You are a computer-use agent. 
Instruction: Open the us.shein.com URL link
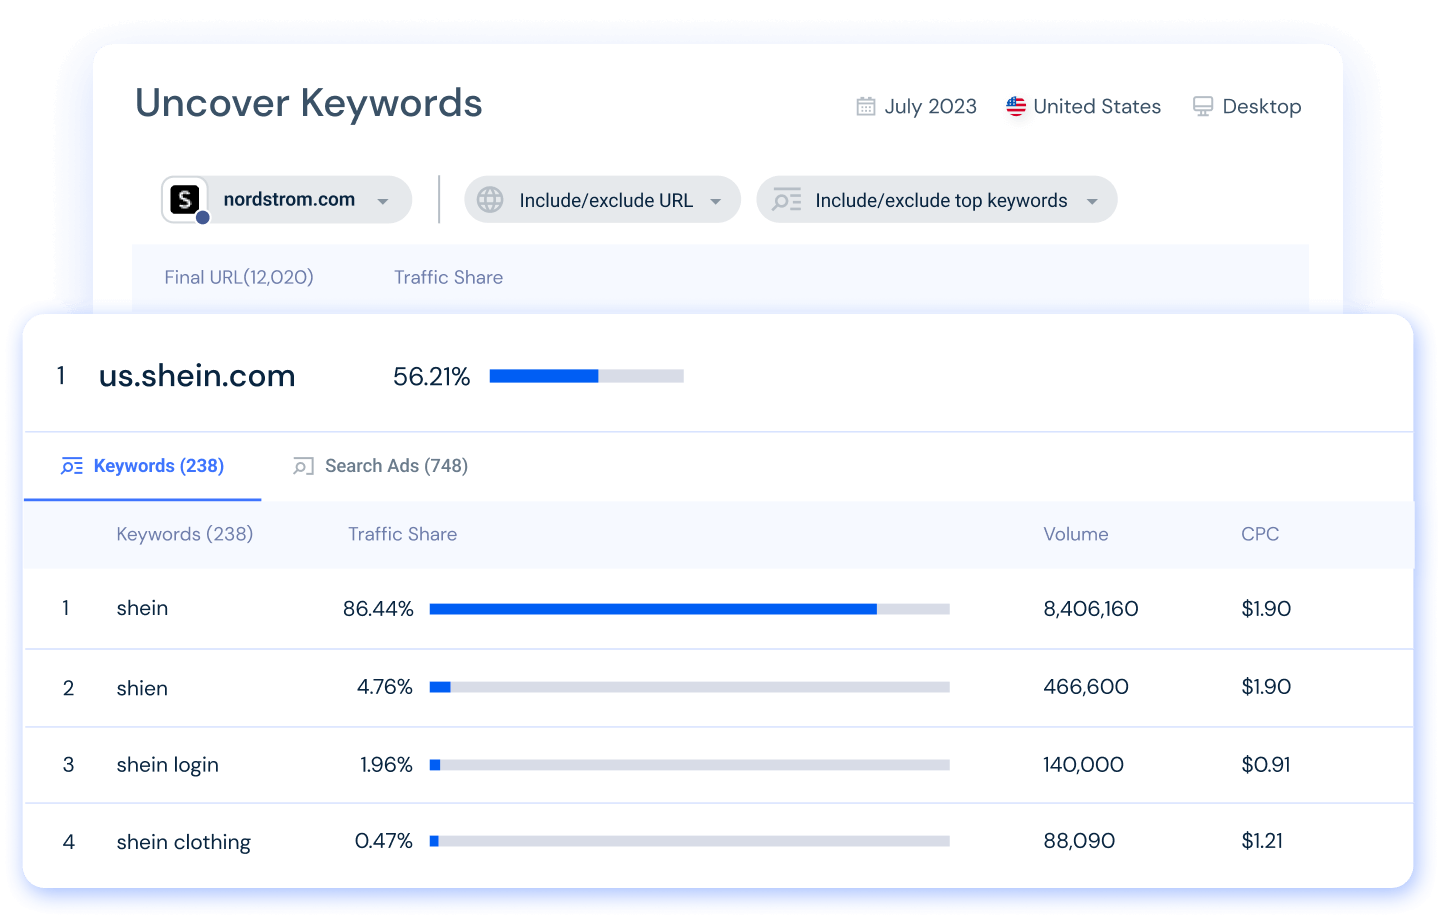(197, 376)
